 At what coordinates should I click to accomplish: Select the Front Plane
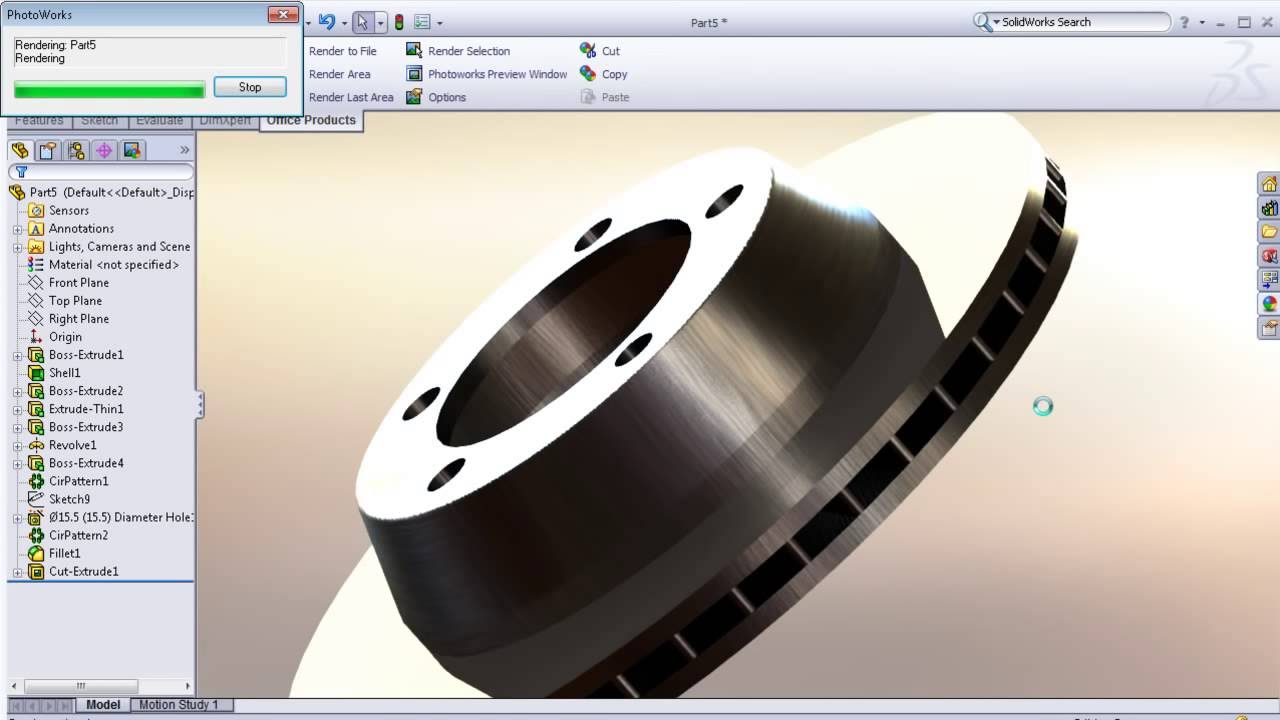tap(79, 283)
